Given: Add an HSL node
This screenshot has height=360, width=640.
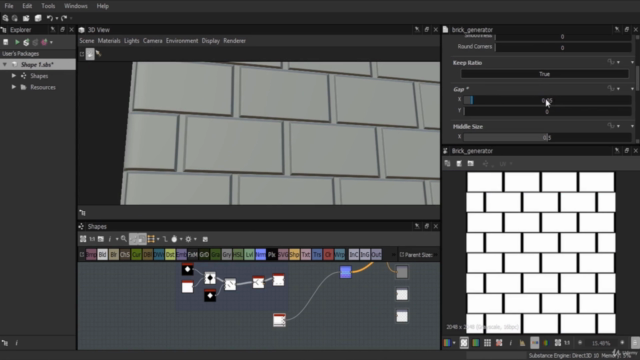Looking at the screenshot, I should click(238, 255).
